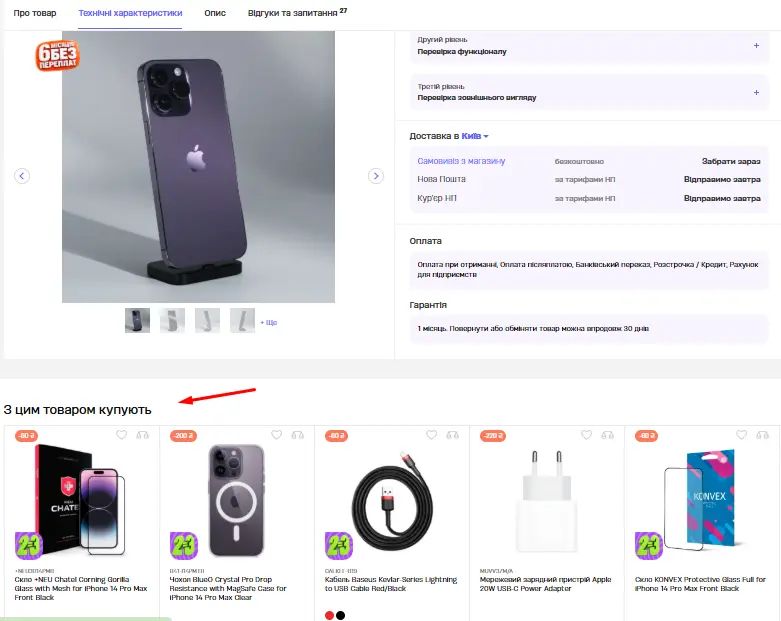Image resolution: width=781 pixels, height=621 pixels.
Task: Compare the KONVEX protective glass
Action: click(x=763, y=435)
